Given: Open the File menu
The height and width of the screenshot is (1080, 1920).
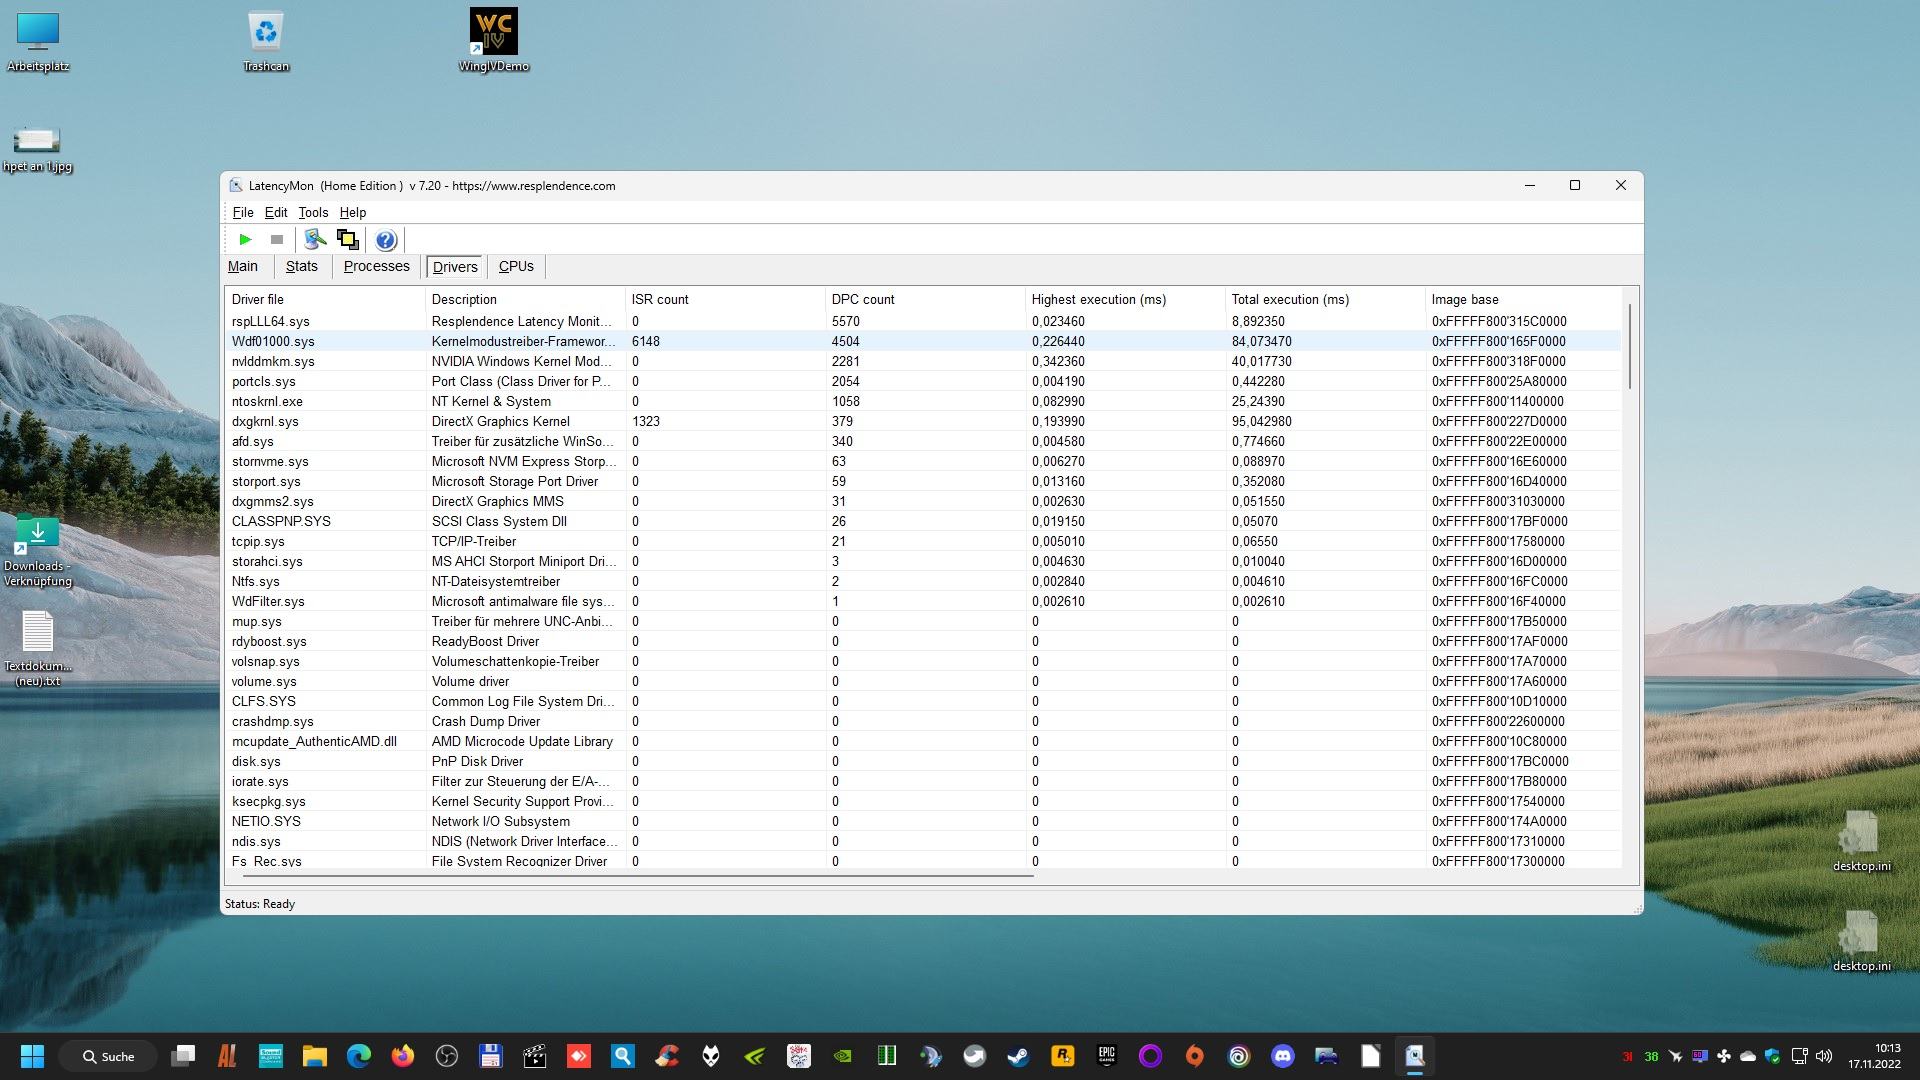Looking at the screenshot, I should pos(243,212).
